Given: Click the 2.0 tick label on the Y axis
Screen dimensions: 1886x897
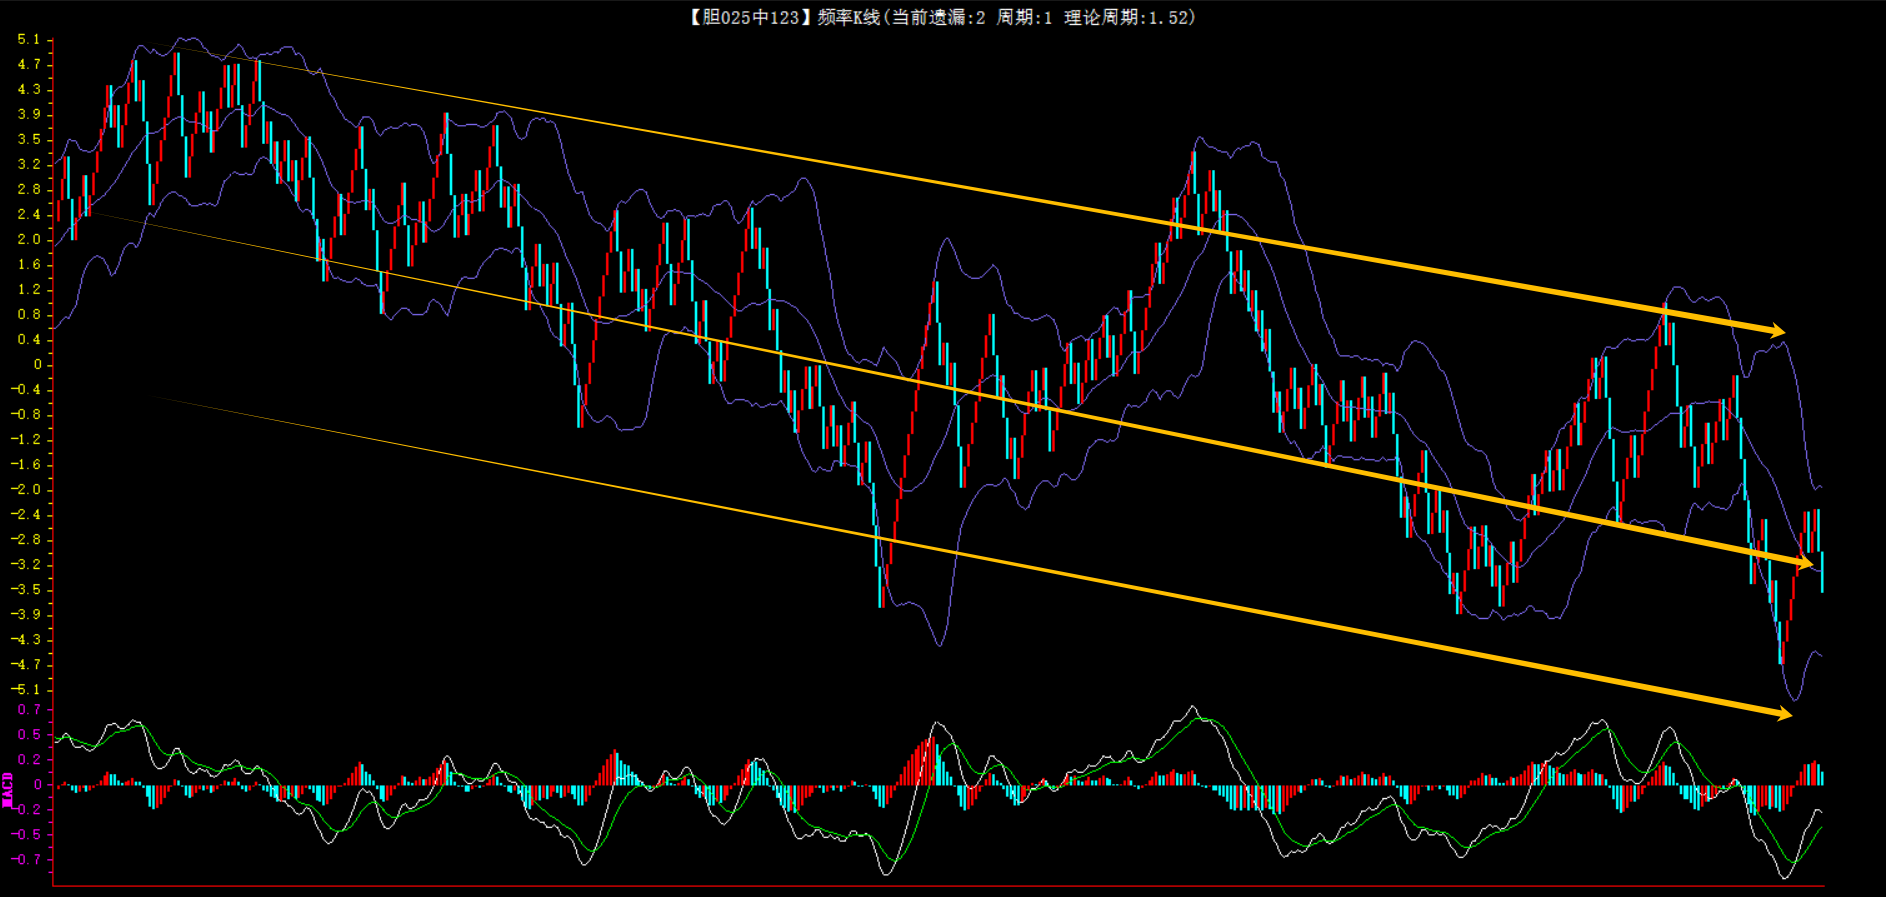Looking at the screenshot, I should pos(29,240).
